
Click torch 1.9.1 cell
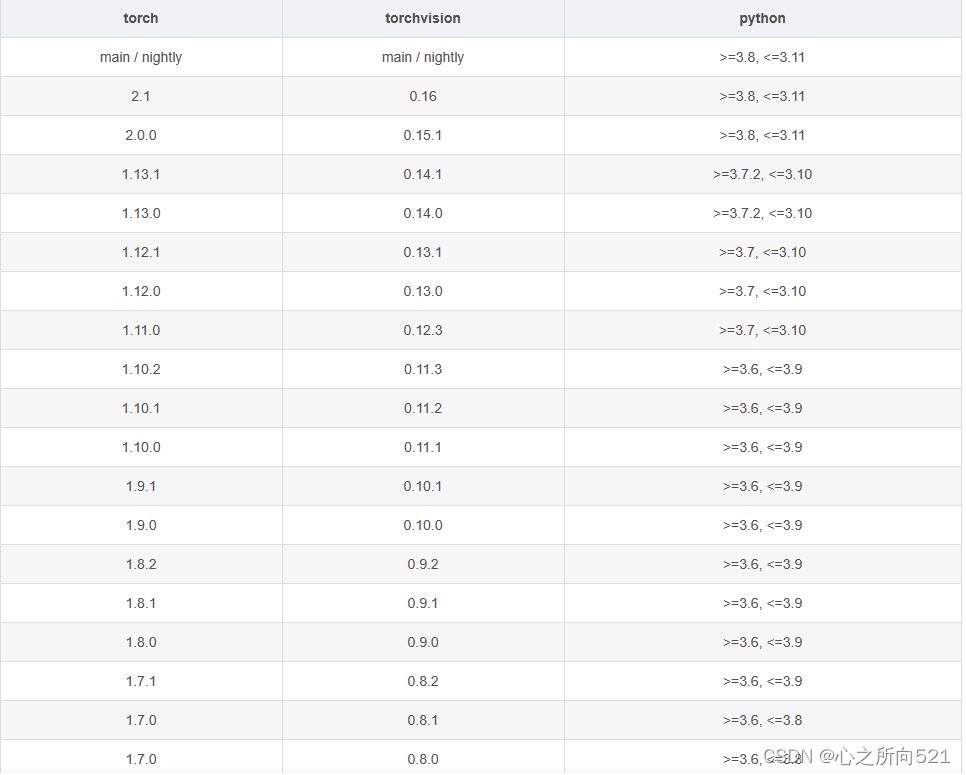coord(141,486)
